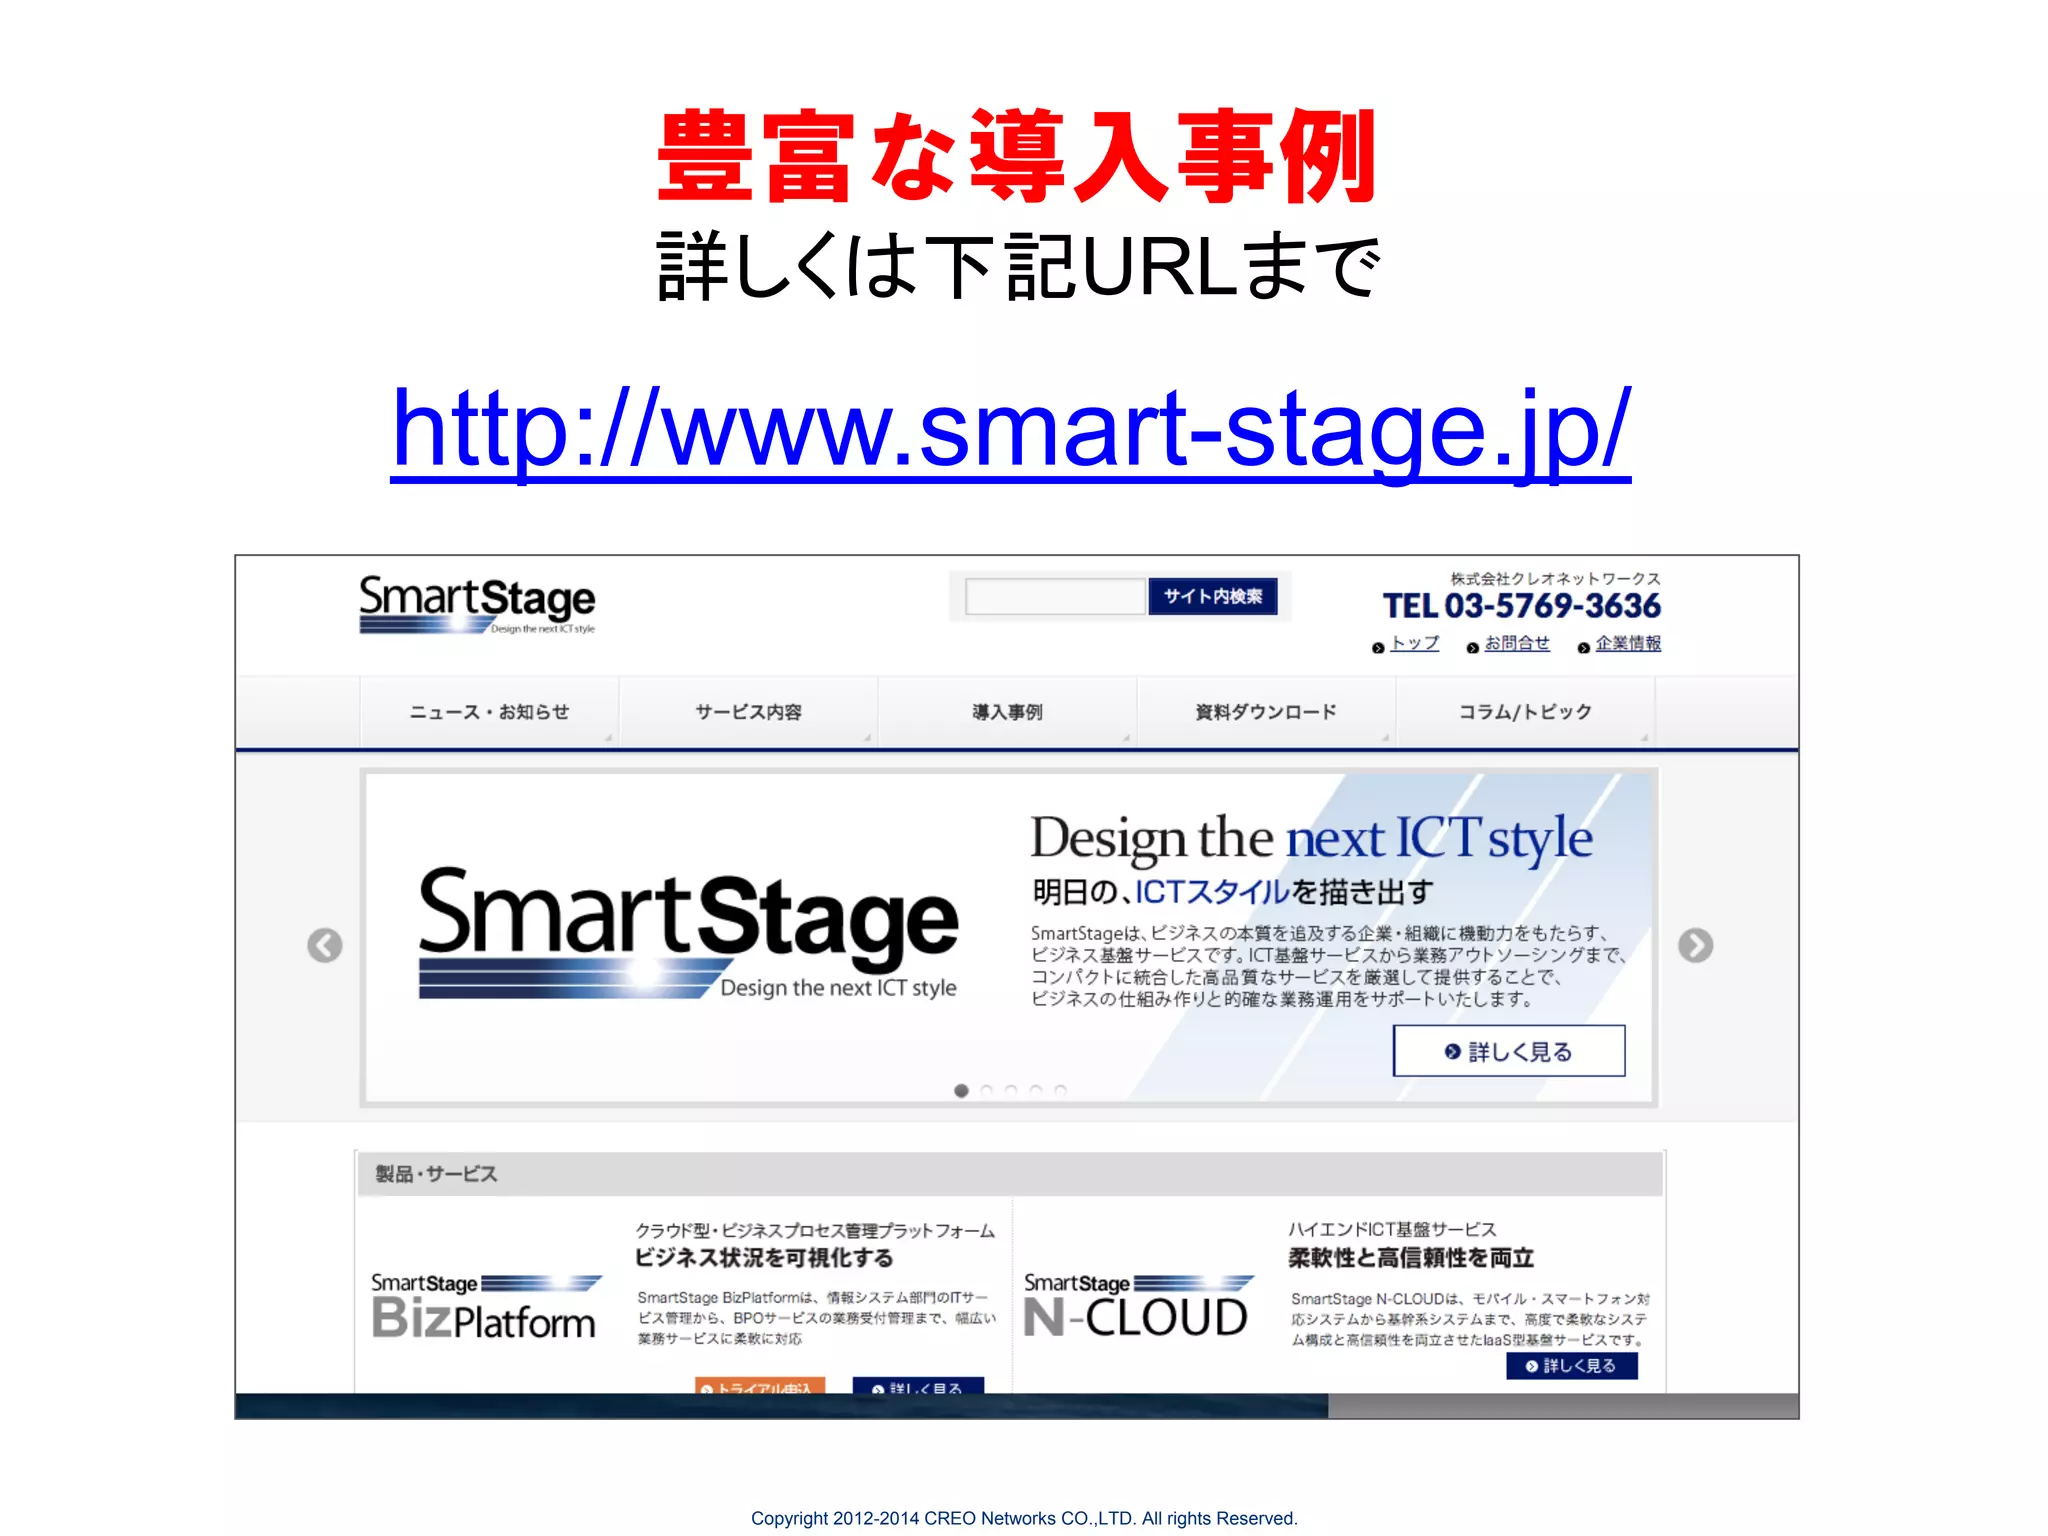2048x1536 pixels.
Task: Go to previous banner slide arrow
Action: (325, 945)
